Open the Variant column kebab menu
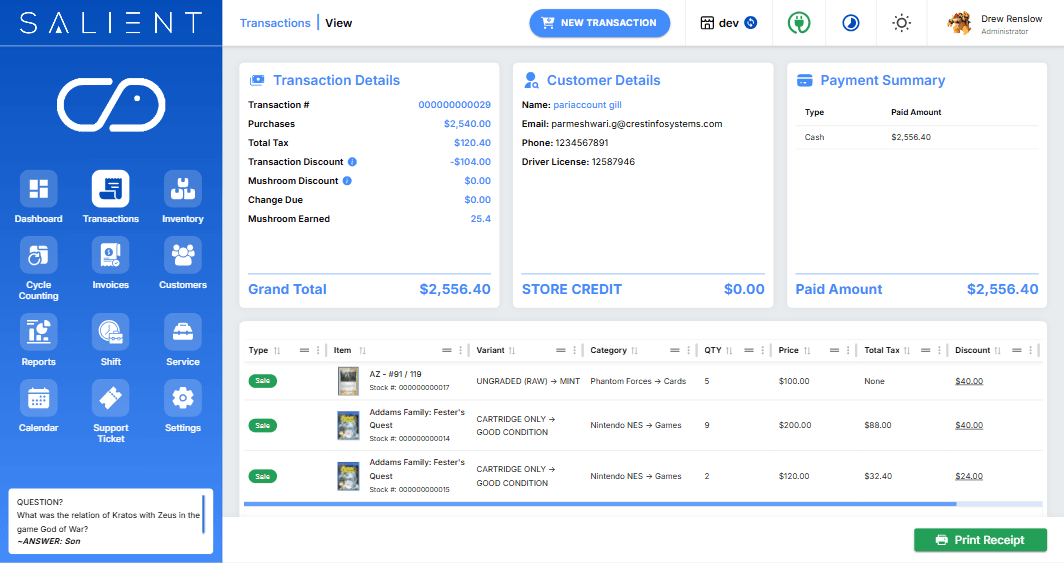1064x563 pixels. tap(574, 351)
